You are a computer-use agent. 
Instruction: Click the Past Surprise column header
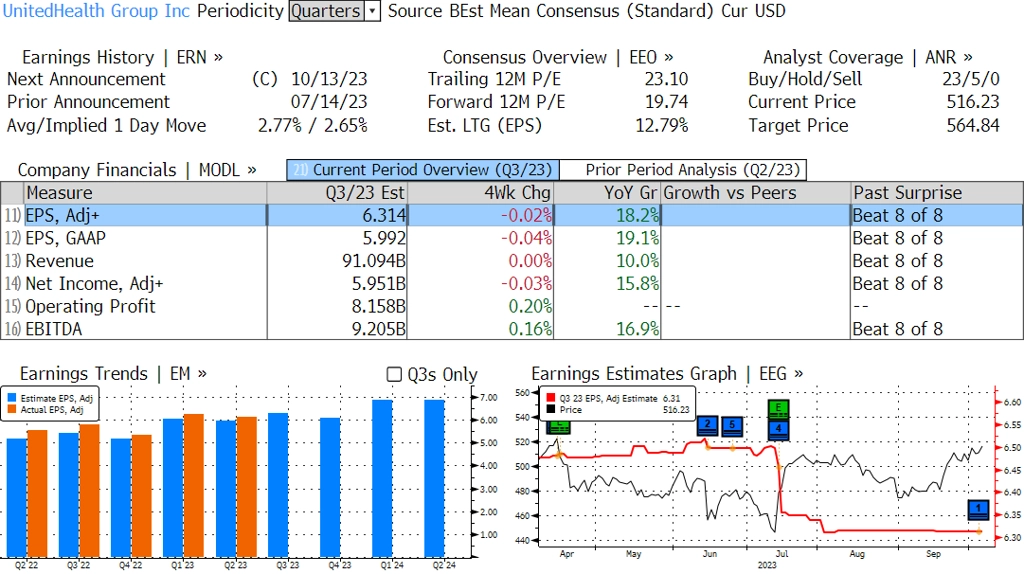point(936,193)
